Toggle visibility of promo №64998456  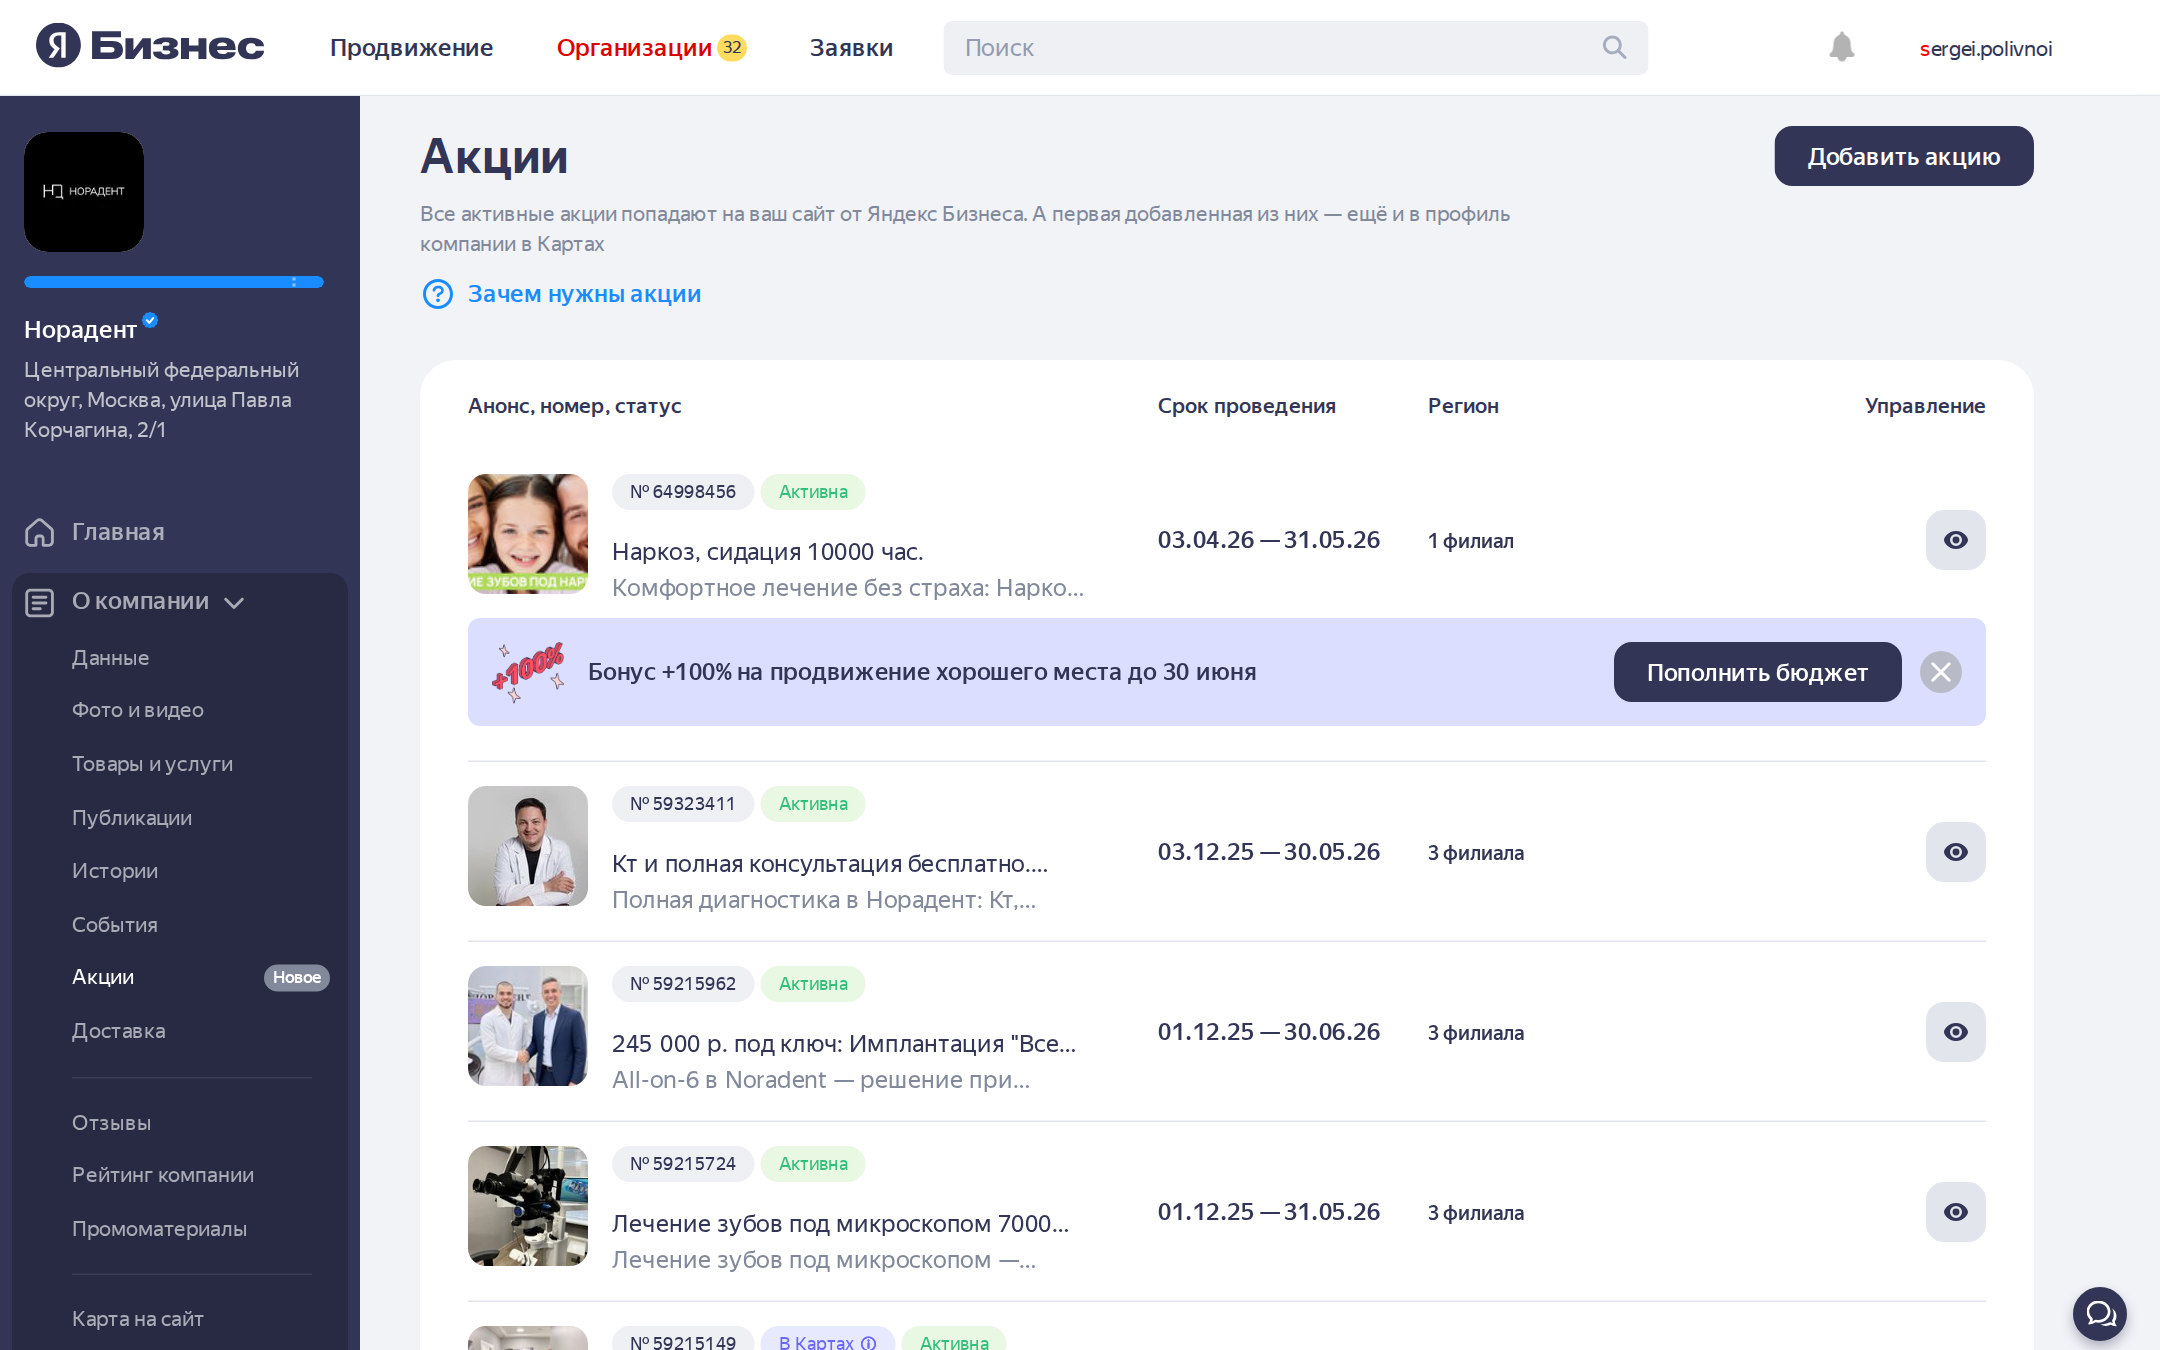[x=1956, y=540]
